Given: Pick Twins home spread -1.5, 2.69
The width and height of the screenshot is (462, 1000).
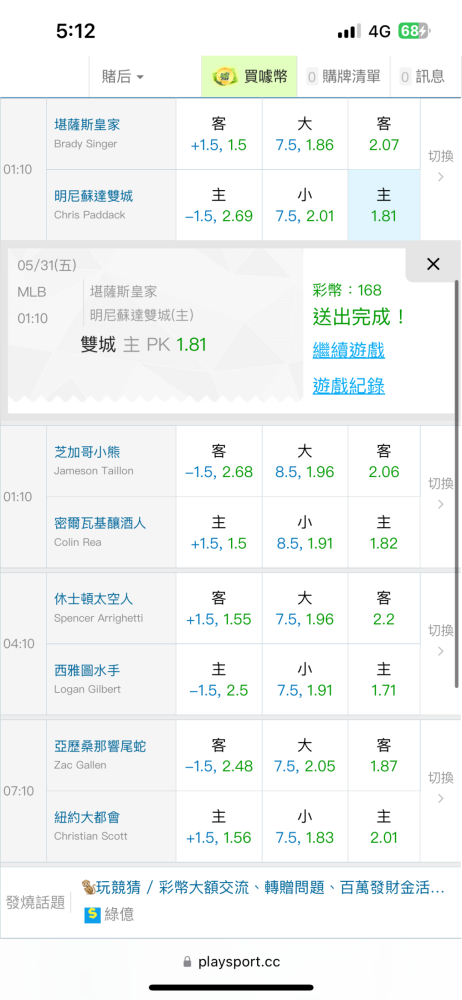Looking at the screenshot, I should pyautogui.click(x=219, y=205).
